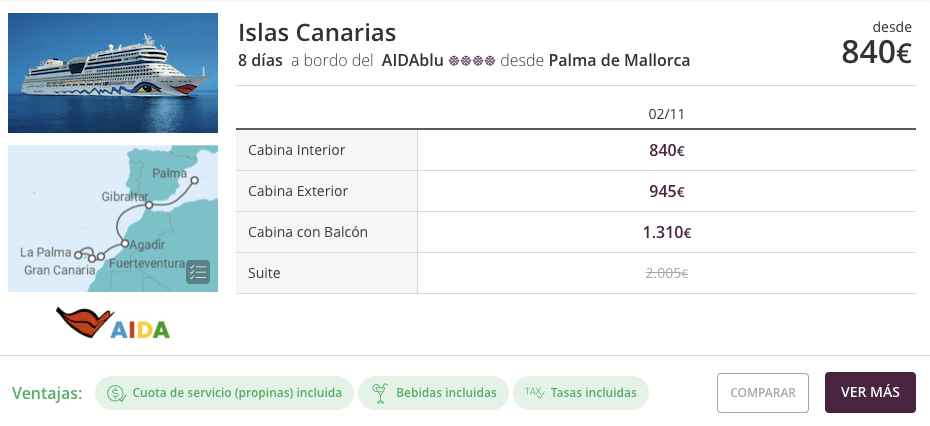
Task: Click the TAX icon in Tasas badge
Action: pos(534,393)
